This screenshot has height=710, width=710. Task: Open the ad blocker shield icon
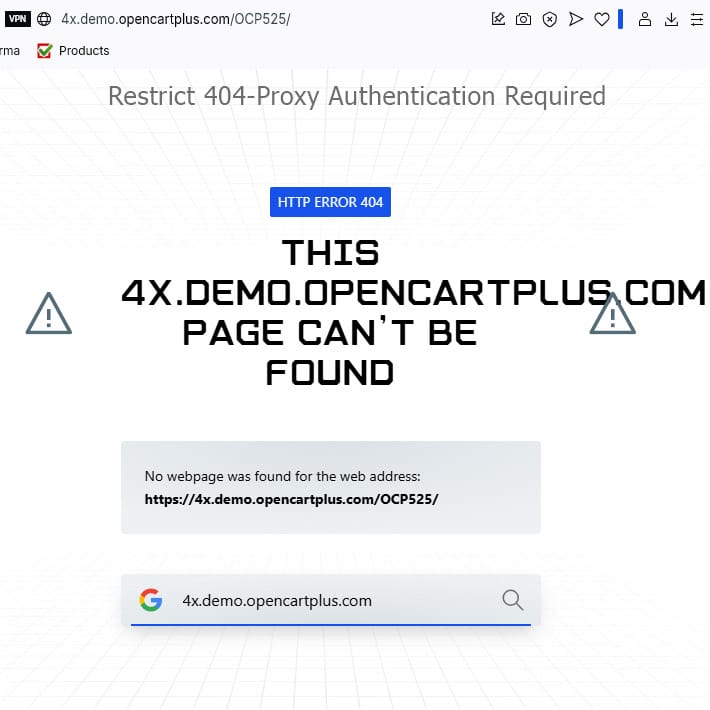(x=549, y=19)
